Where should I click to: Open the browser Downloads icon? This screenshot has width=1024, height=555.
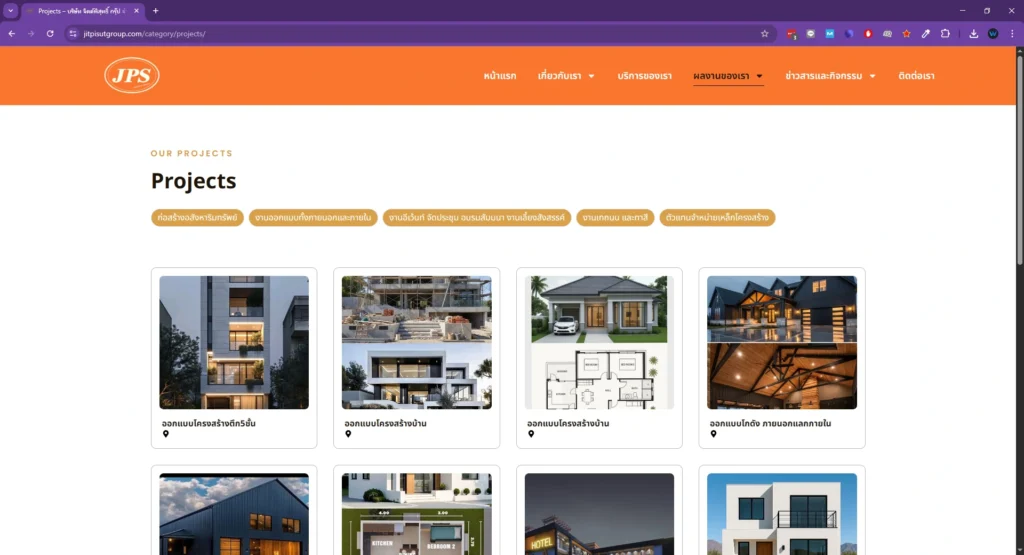[973, 33]
